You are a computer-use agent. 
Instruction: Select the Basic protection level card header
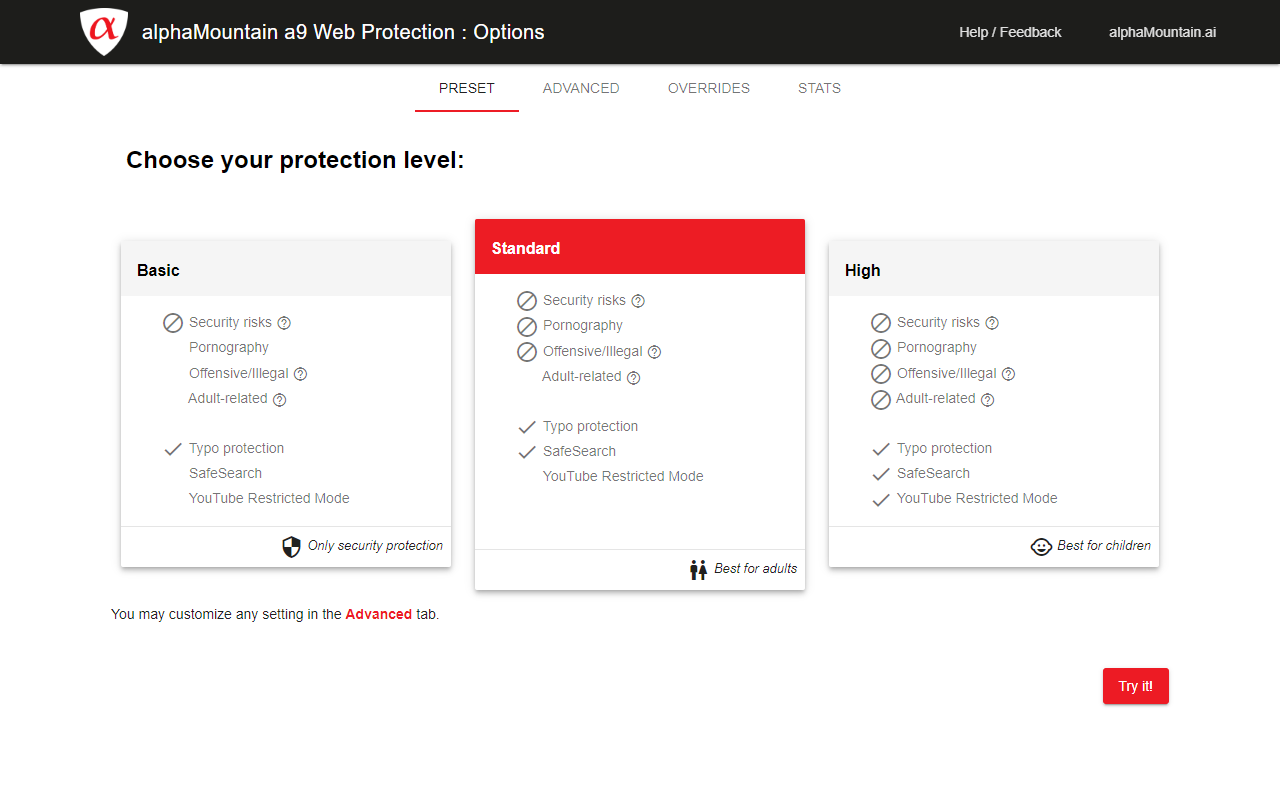(286, 270)
